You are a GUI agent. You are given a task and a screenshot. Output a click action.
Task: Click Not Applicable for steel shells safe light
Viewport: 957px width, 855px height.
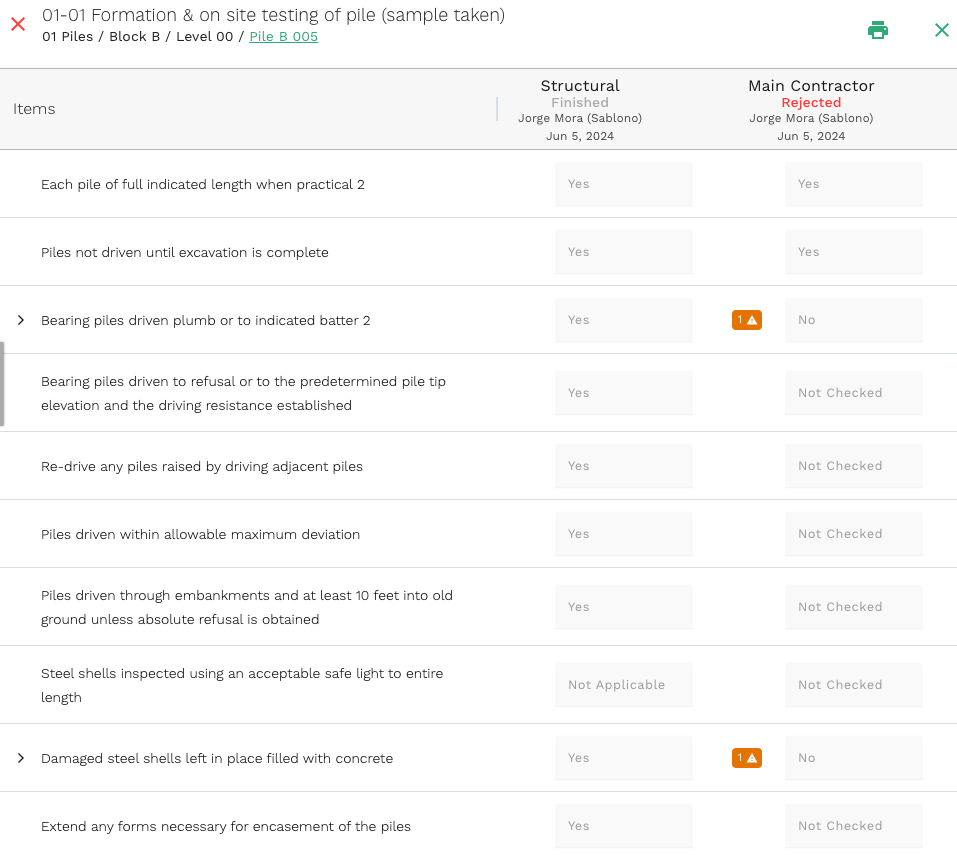coord(623,684)
